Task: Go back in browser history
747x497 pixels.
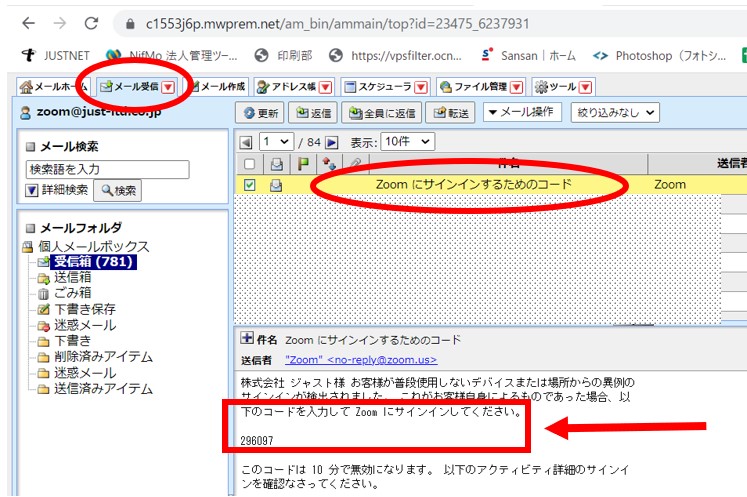Action: [29, 23]
